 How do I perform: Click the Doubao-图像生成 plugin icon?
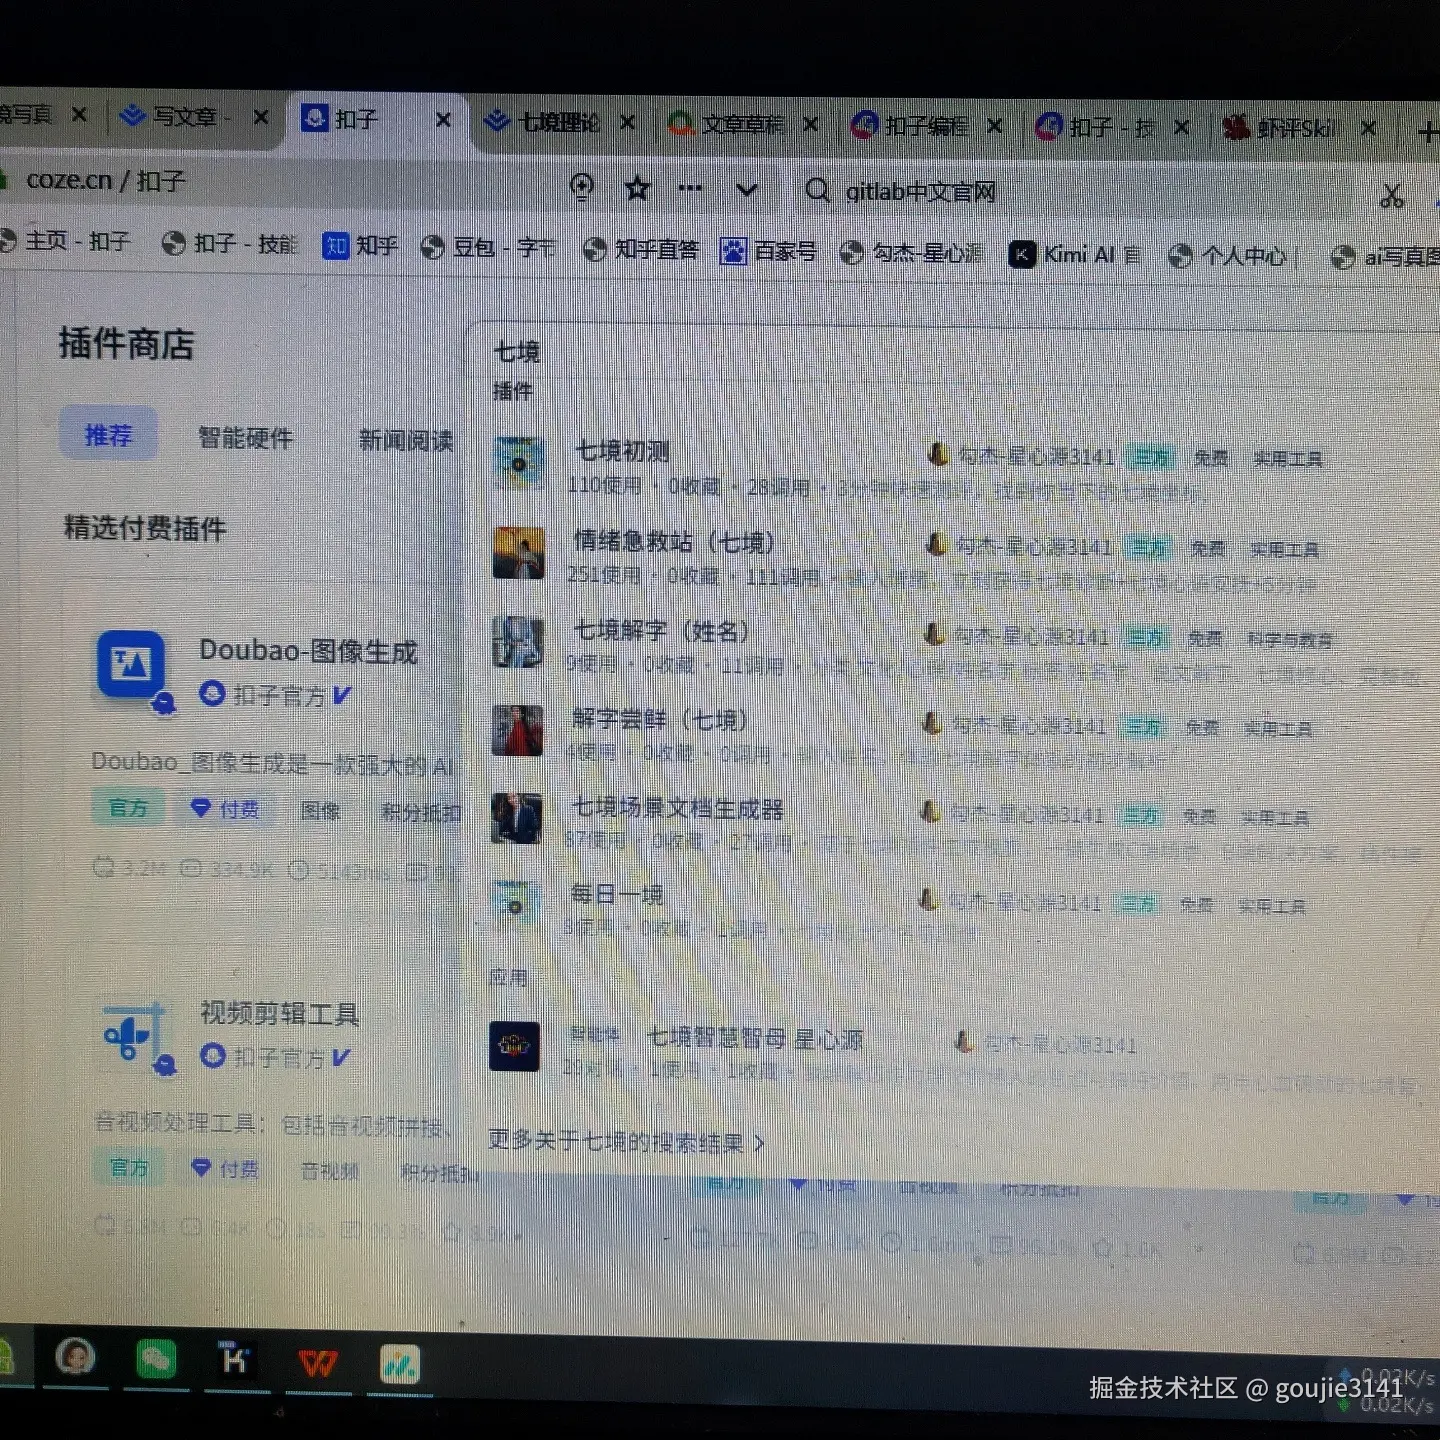(x=130, y=665)
